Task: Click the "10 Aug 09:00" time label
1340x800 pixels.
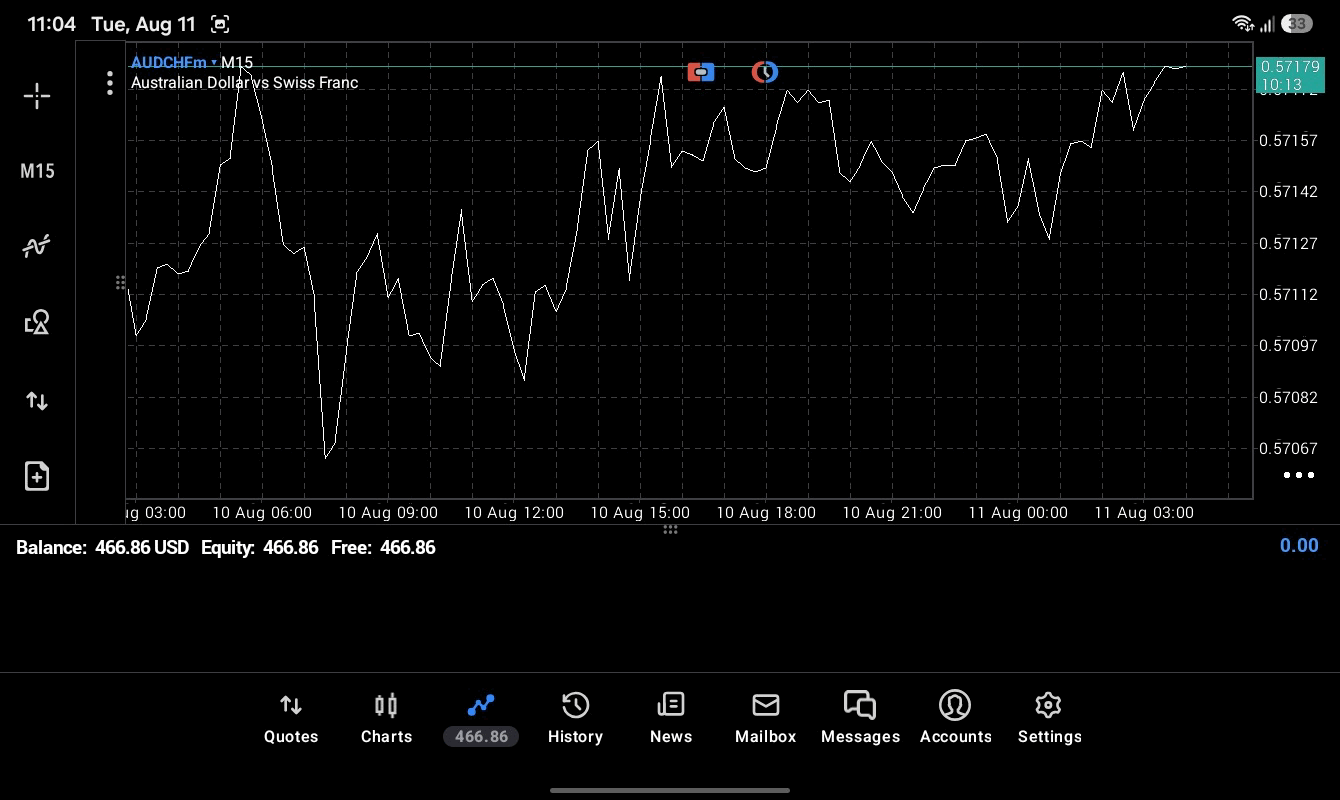Action: point(388,512)
